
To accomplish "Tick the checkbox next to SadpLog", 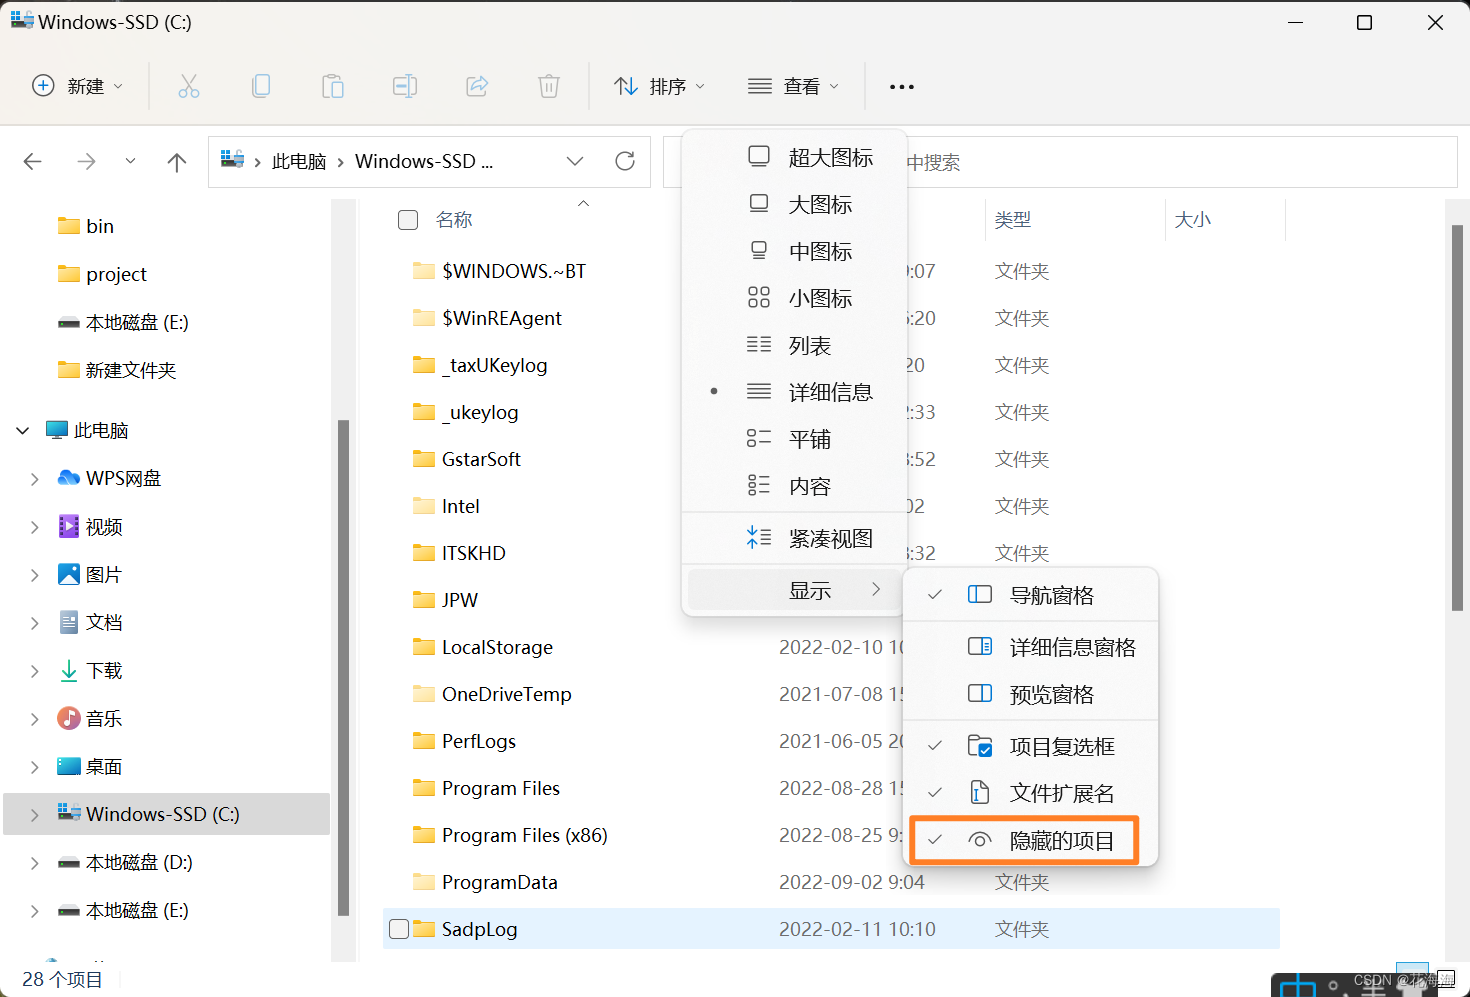I will pos(399,929).
